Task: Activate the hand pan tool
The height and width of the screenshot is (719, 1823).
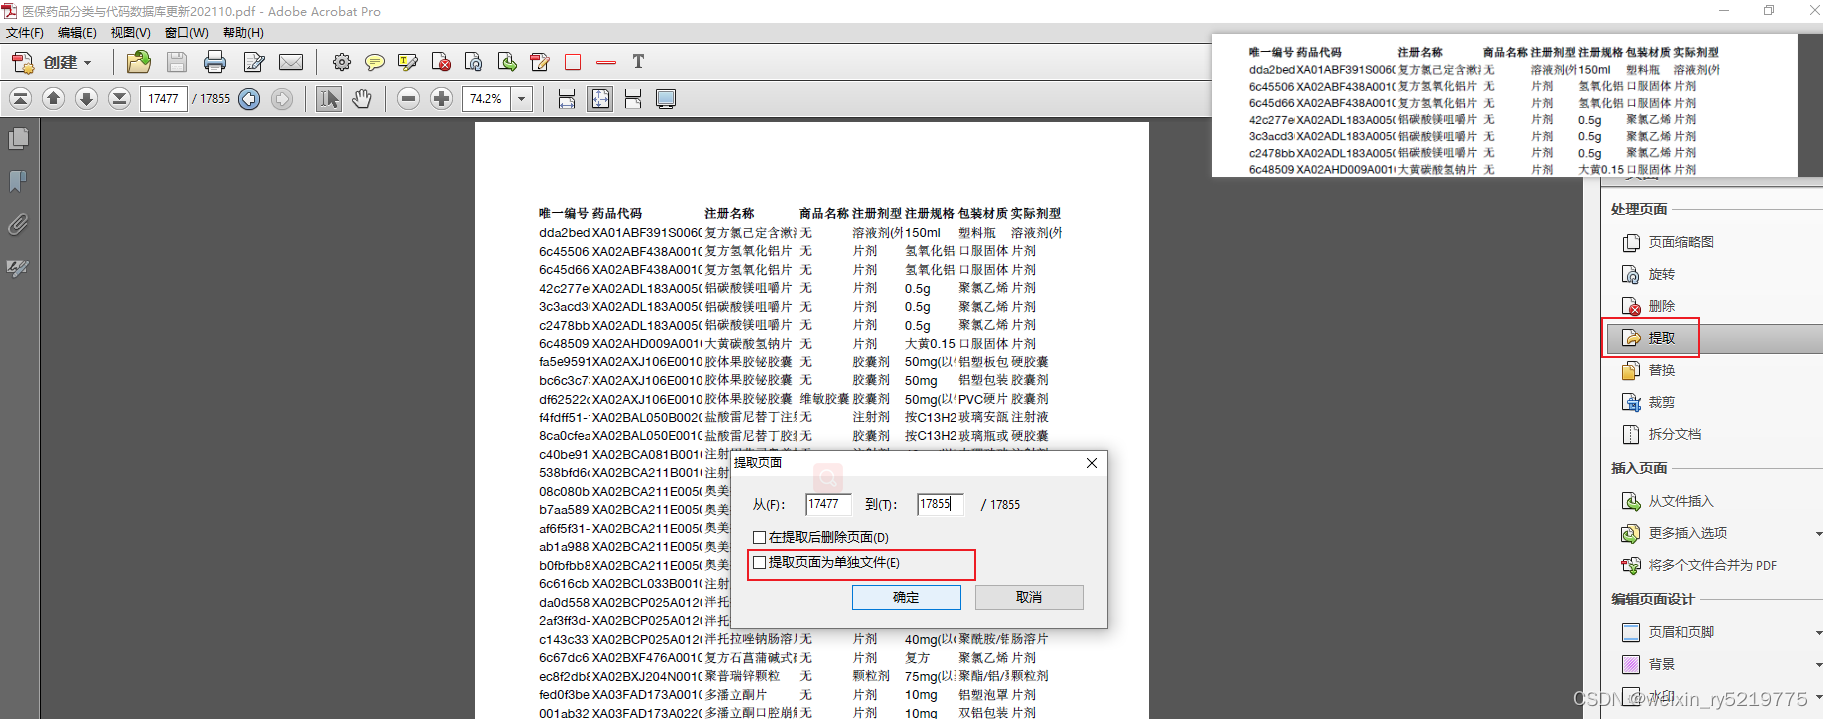Action: pos(362,98)
